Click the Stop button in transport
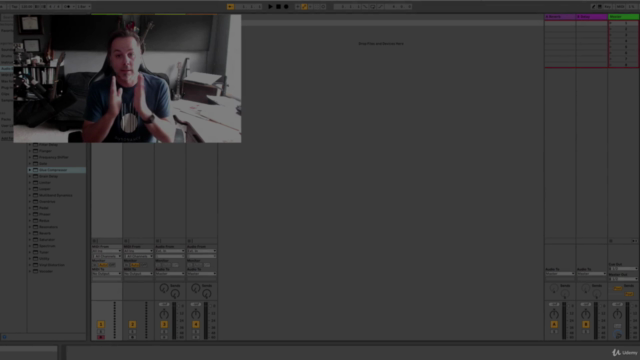Viewport: 640px width, 360px height. coord(278,7)
